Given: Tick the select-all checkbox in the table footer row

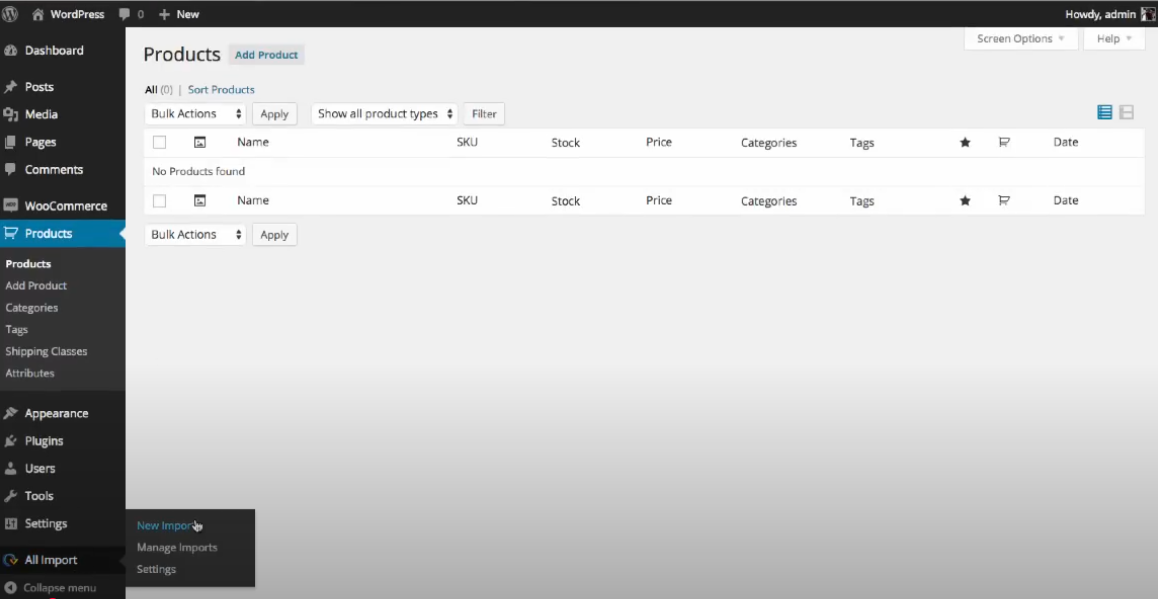Looking at the screenshot, I should click(x=160, y=201).
